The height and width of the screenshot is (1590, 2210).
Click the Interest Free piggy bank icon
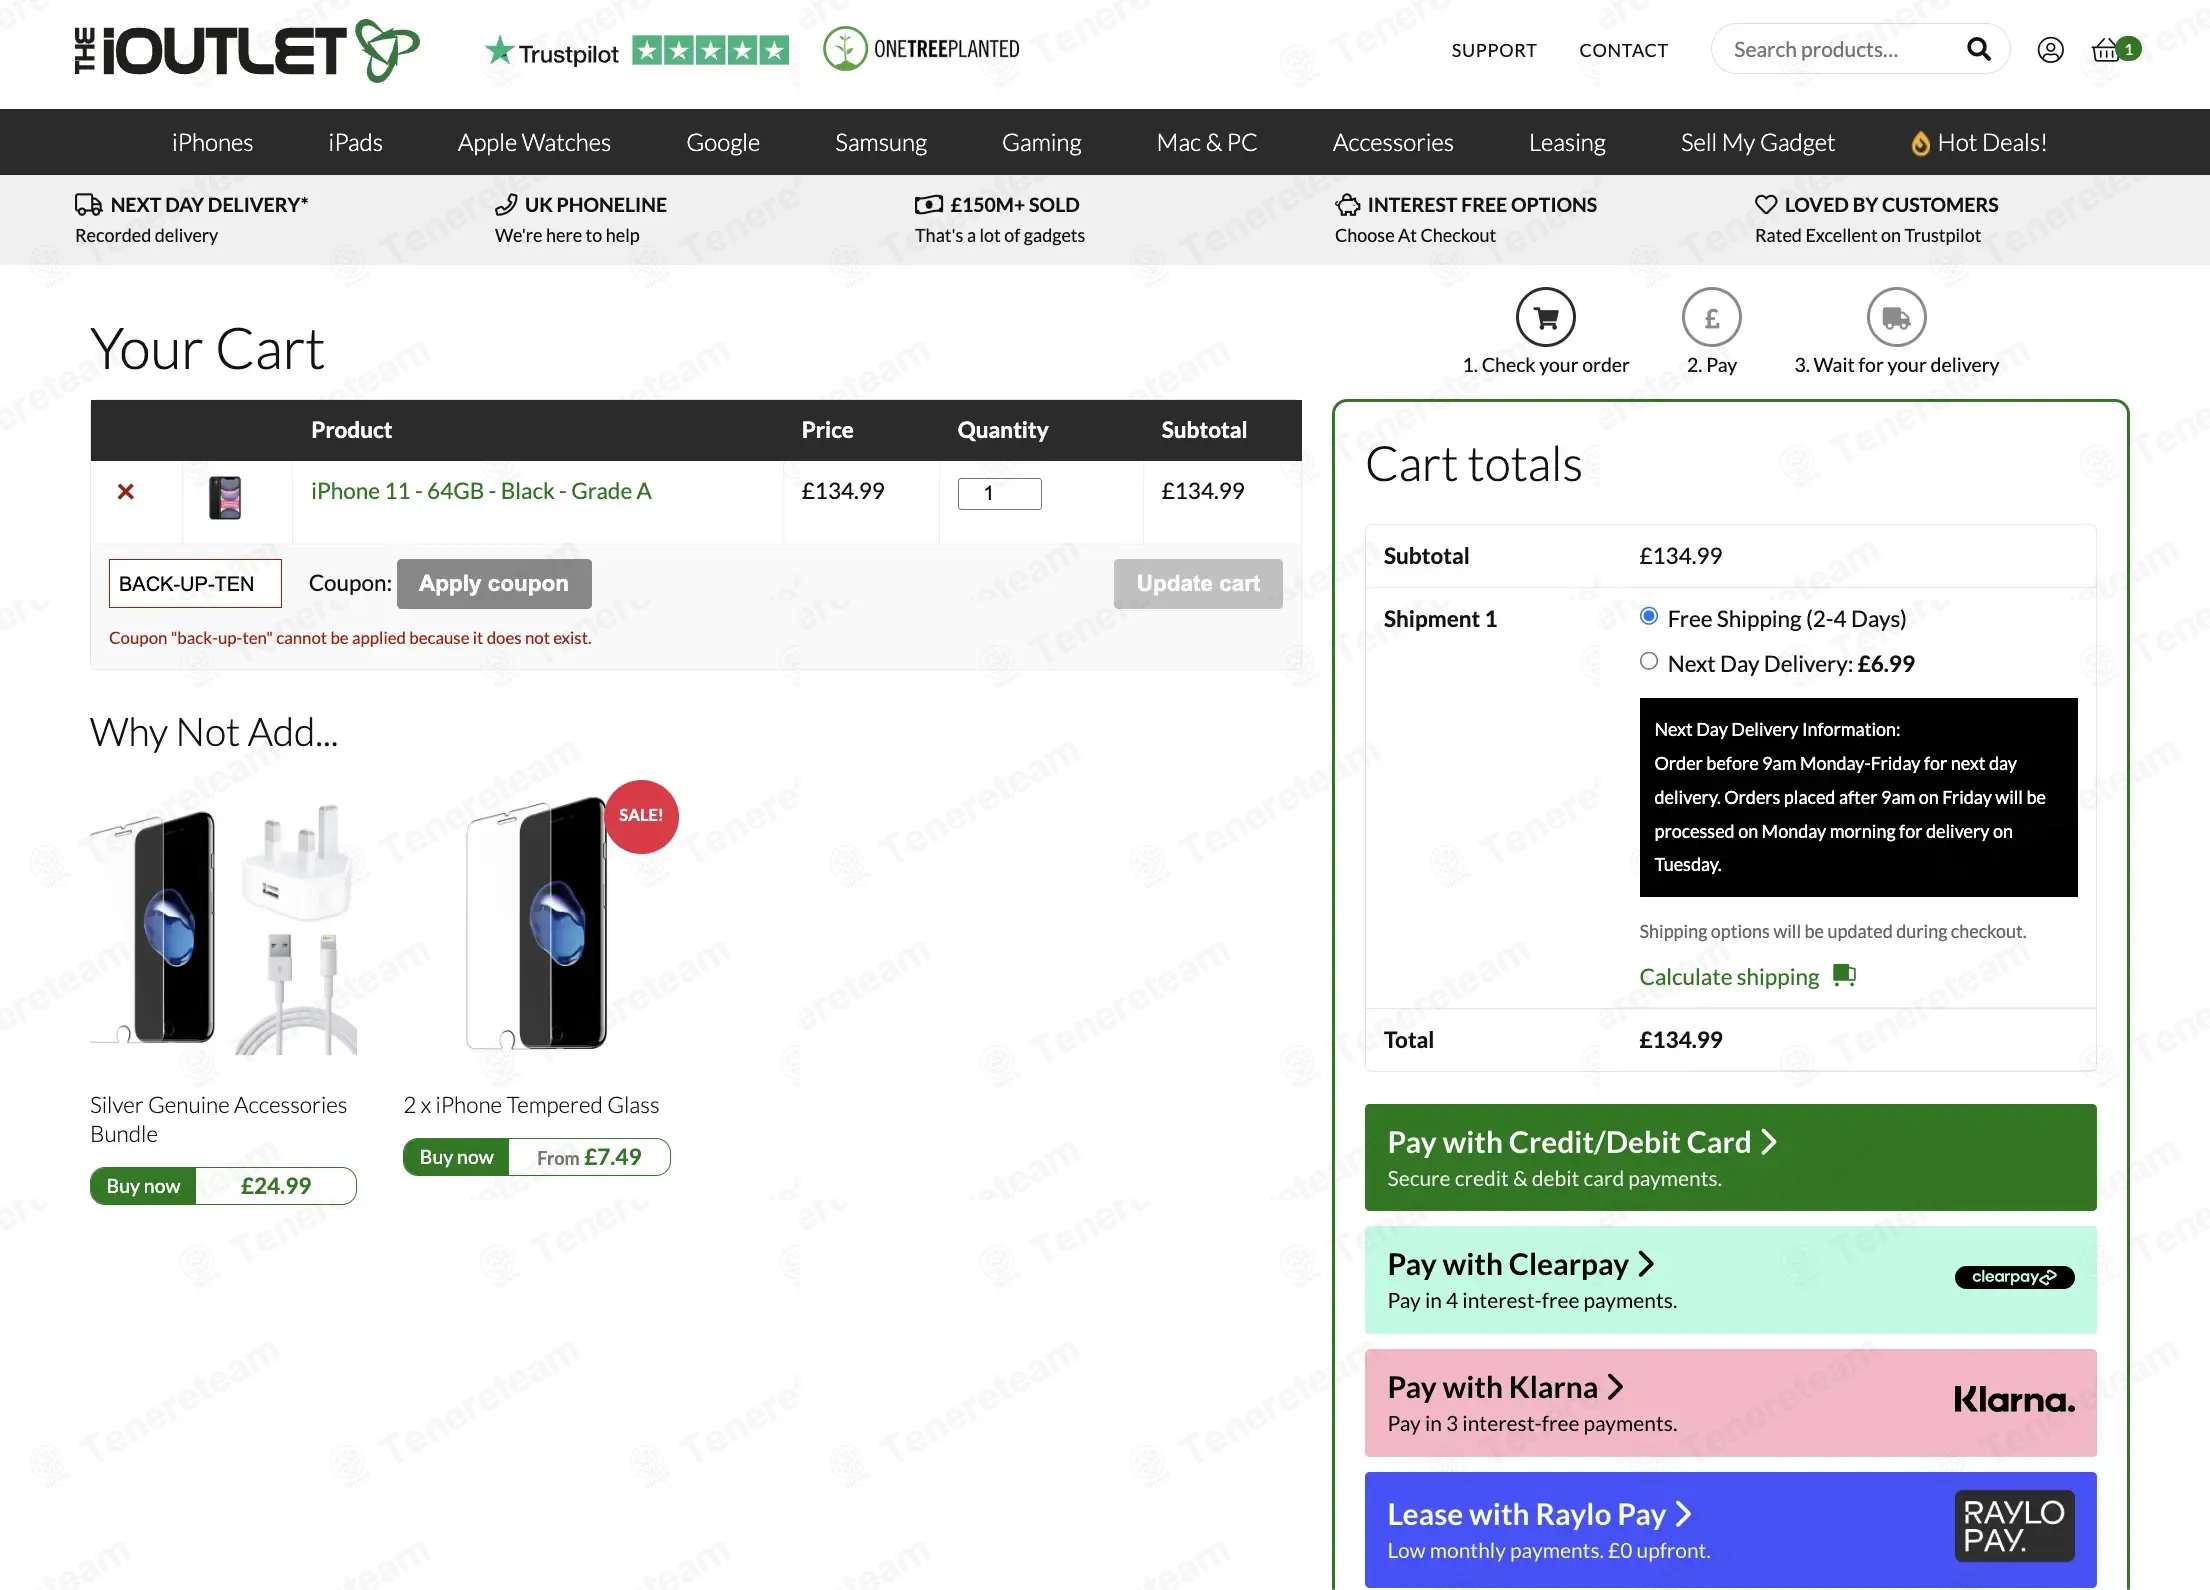(1348, 205)
